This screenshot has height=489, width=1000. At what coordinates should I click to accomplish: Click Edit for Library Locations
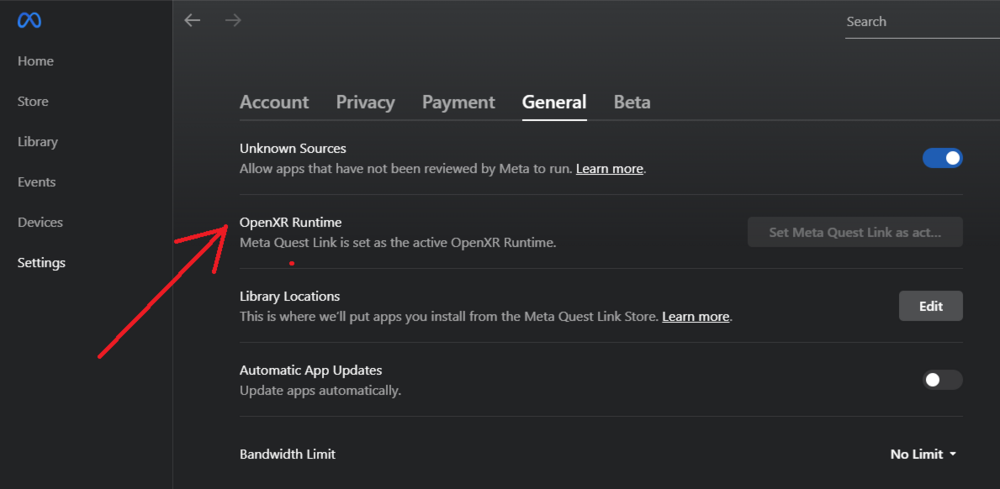(x=930, y=306)
